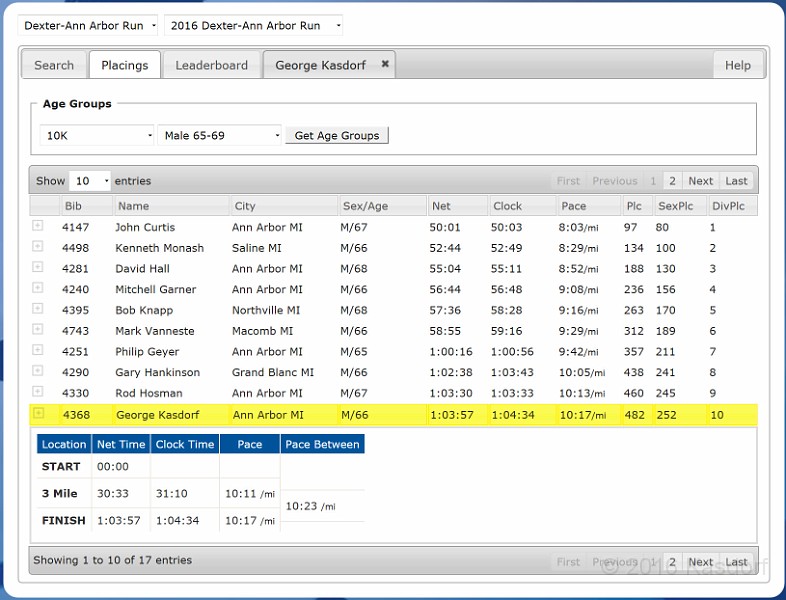Open the 10K distance dropdown
Image resolution: width=786 pixels, height=600 pixels.
(97, 135)
